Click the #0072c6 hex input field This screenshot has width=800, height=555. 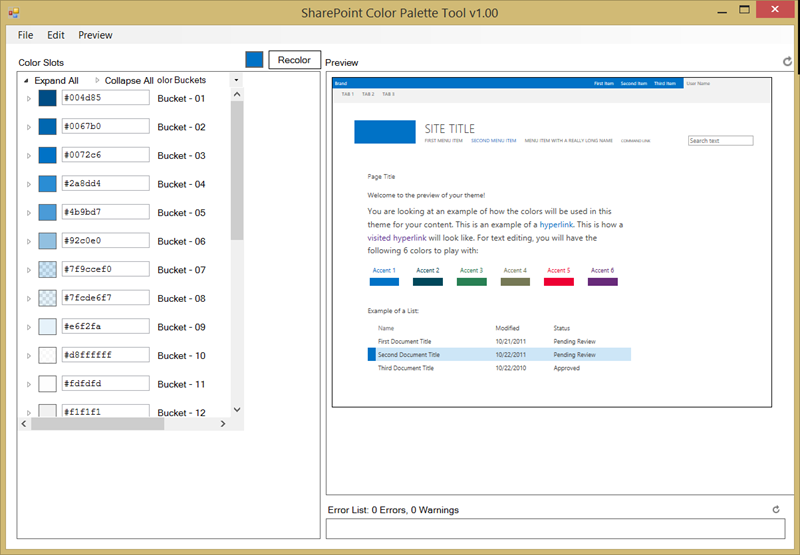pyautogui.click(x=106, y=155)
